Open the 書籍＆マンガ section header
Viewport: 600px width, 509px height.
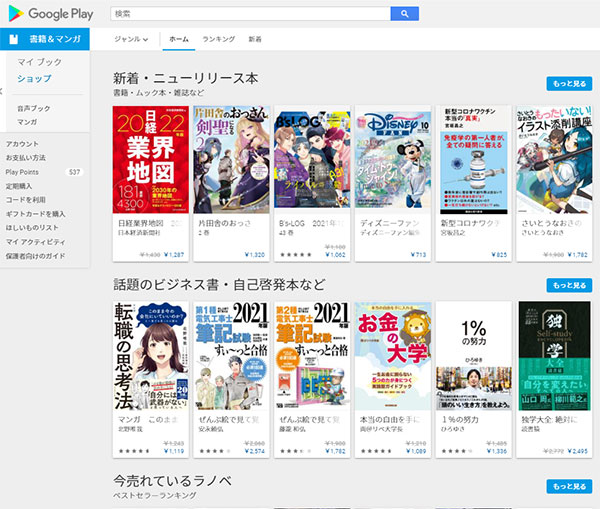click(45, 39)
